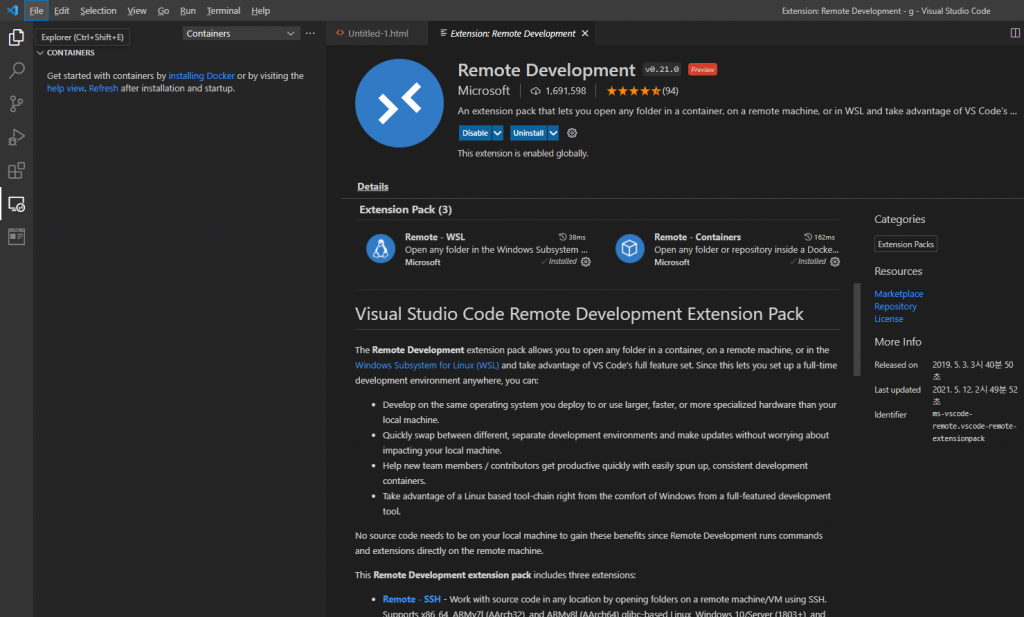1024x617 pixels.
Task: Open the Help menu
Action: tap(261, 10)
